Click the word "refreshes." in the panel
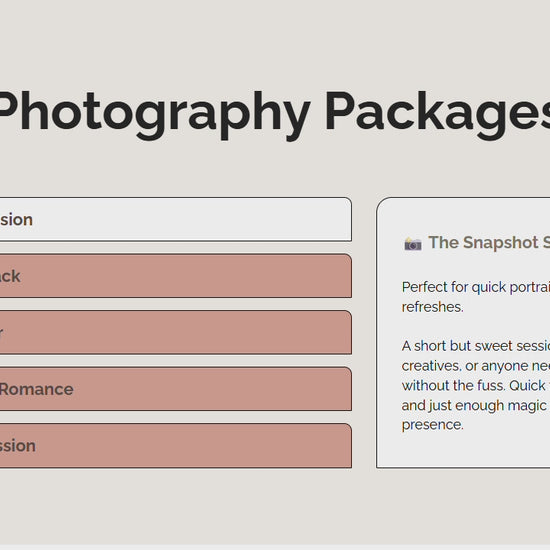 coord(432,307)
